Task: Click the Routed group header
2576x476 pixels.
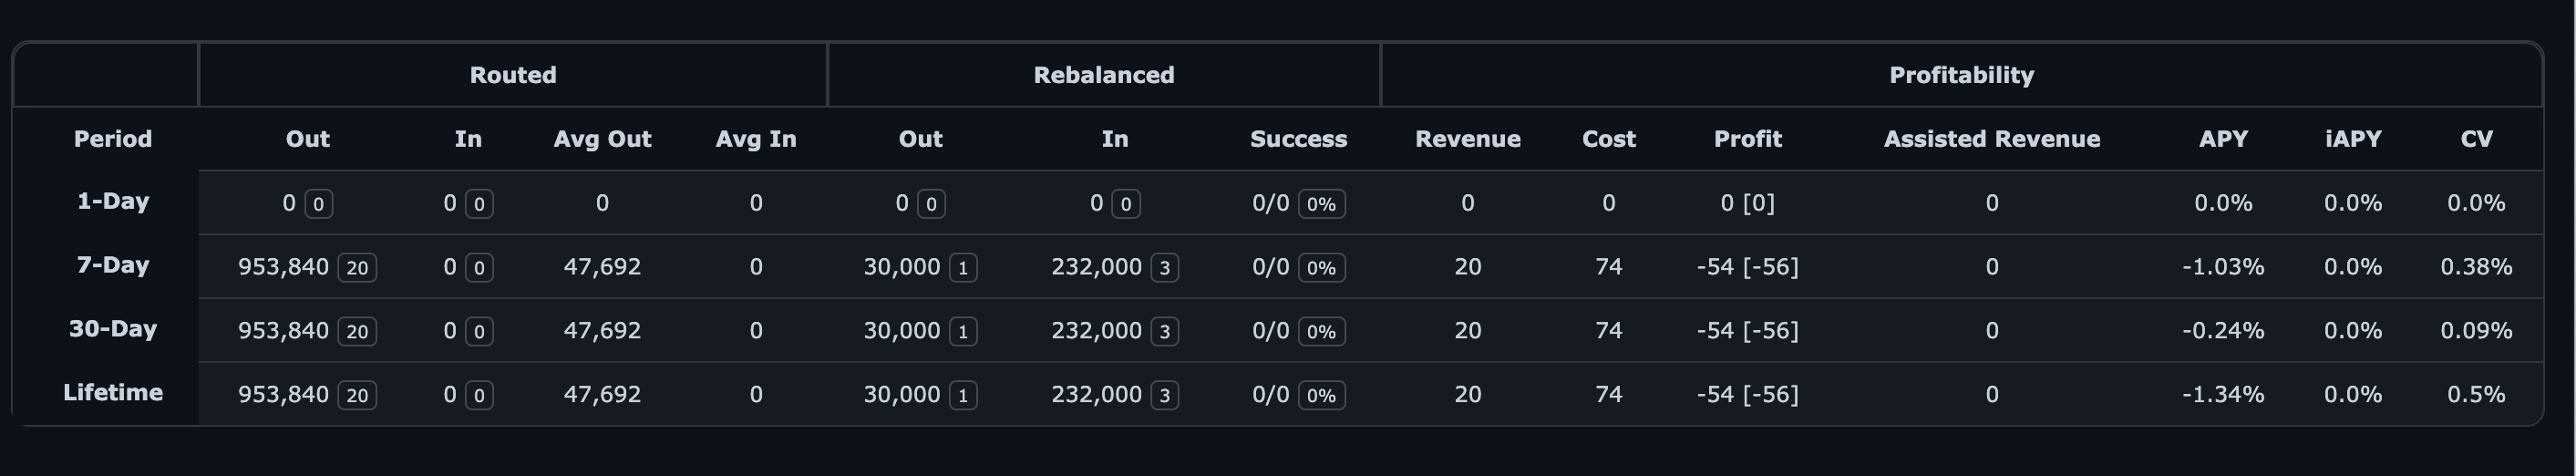Action: 513,75
